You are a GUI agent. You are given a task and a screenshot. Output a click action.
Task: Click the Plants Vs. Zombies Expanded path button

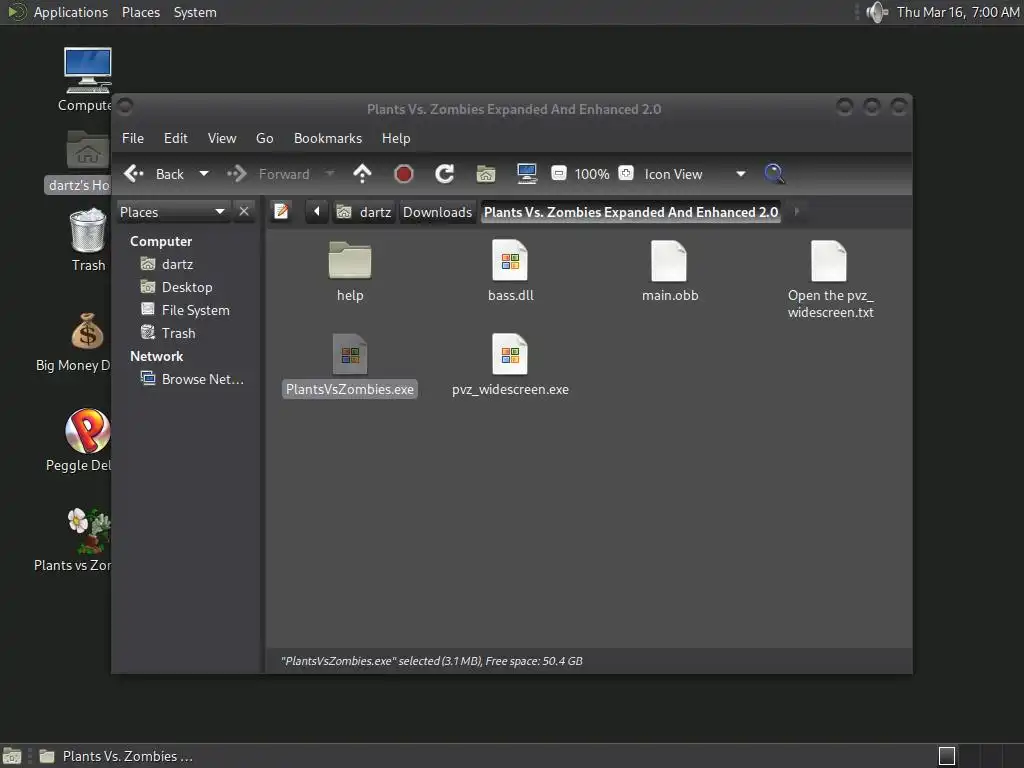[631, 212]
